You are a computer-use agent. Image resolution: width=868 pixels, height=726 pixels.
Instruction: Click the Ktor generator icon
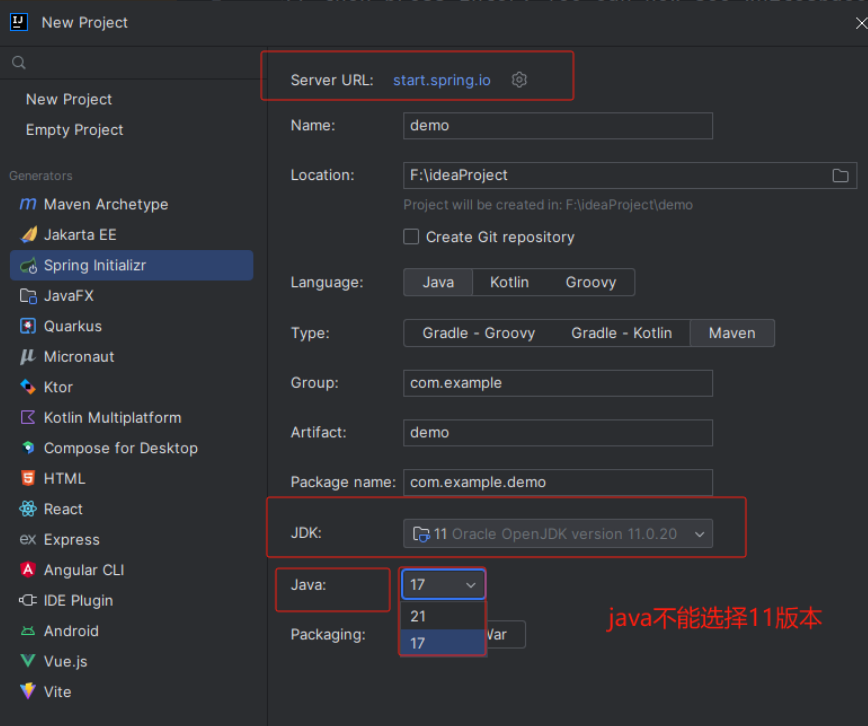click(28, 387)
